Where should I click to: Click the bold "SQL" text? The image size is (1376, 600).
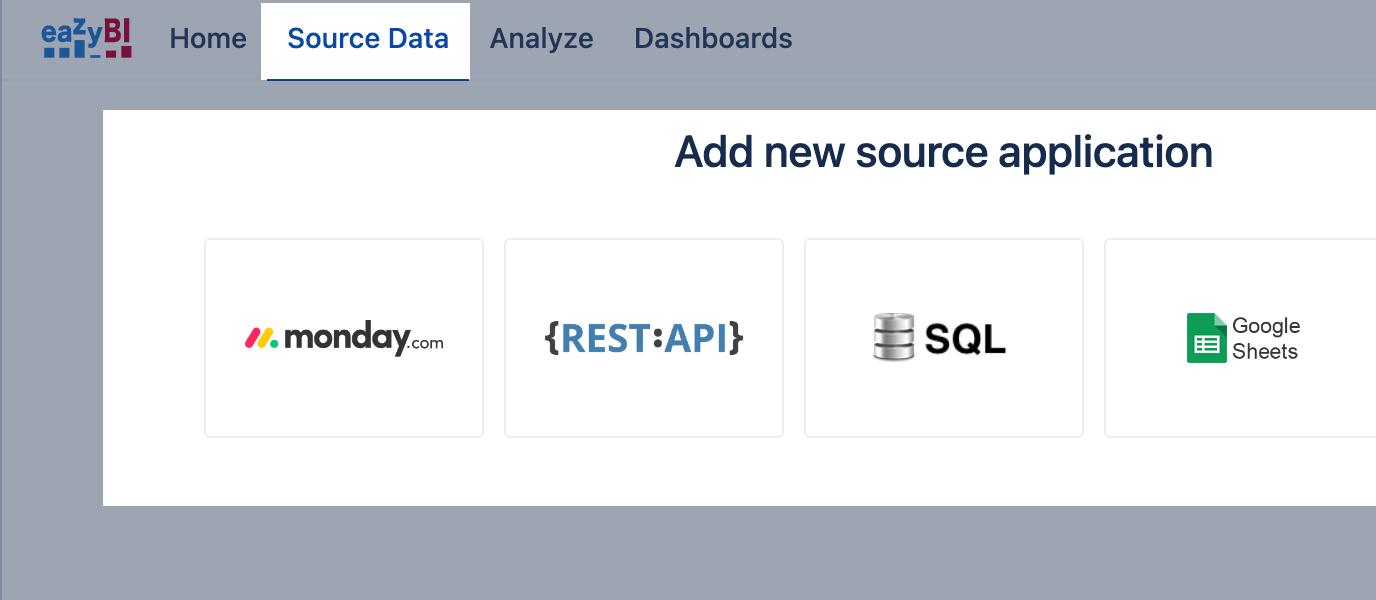pos(965,340)
